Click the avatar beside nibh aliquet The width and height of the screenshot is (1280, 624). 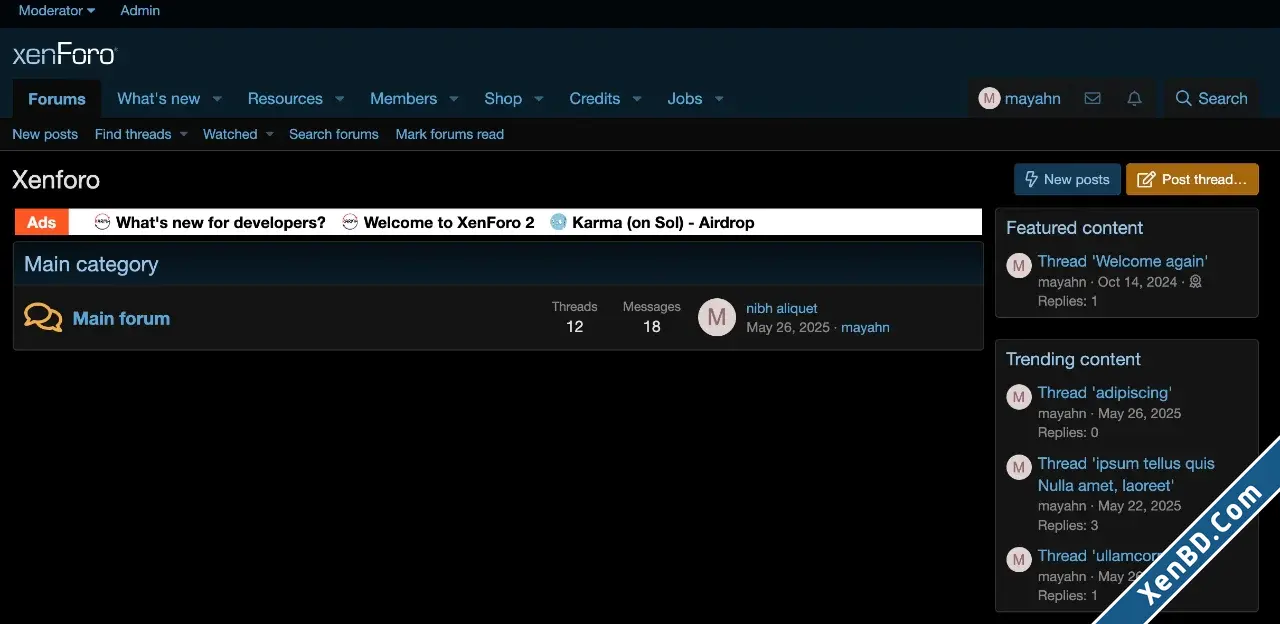[717, 318]
